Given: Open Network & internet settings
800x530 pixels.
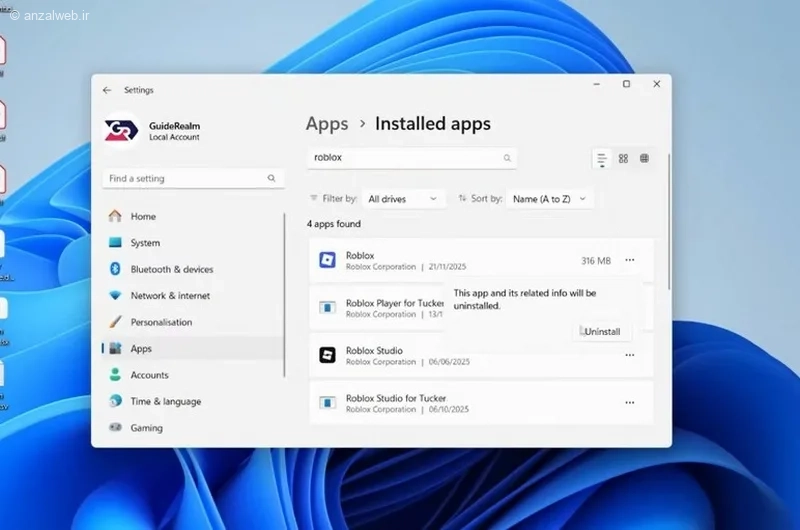Looking at the screenshot, I should tap(193, 296).
